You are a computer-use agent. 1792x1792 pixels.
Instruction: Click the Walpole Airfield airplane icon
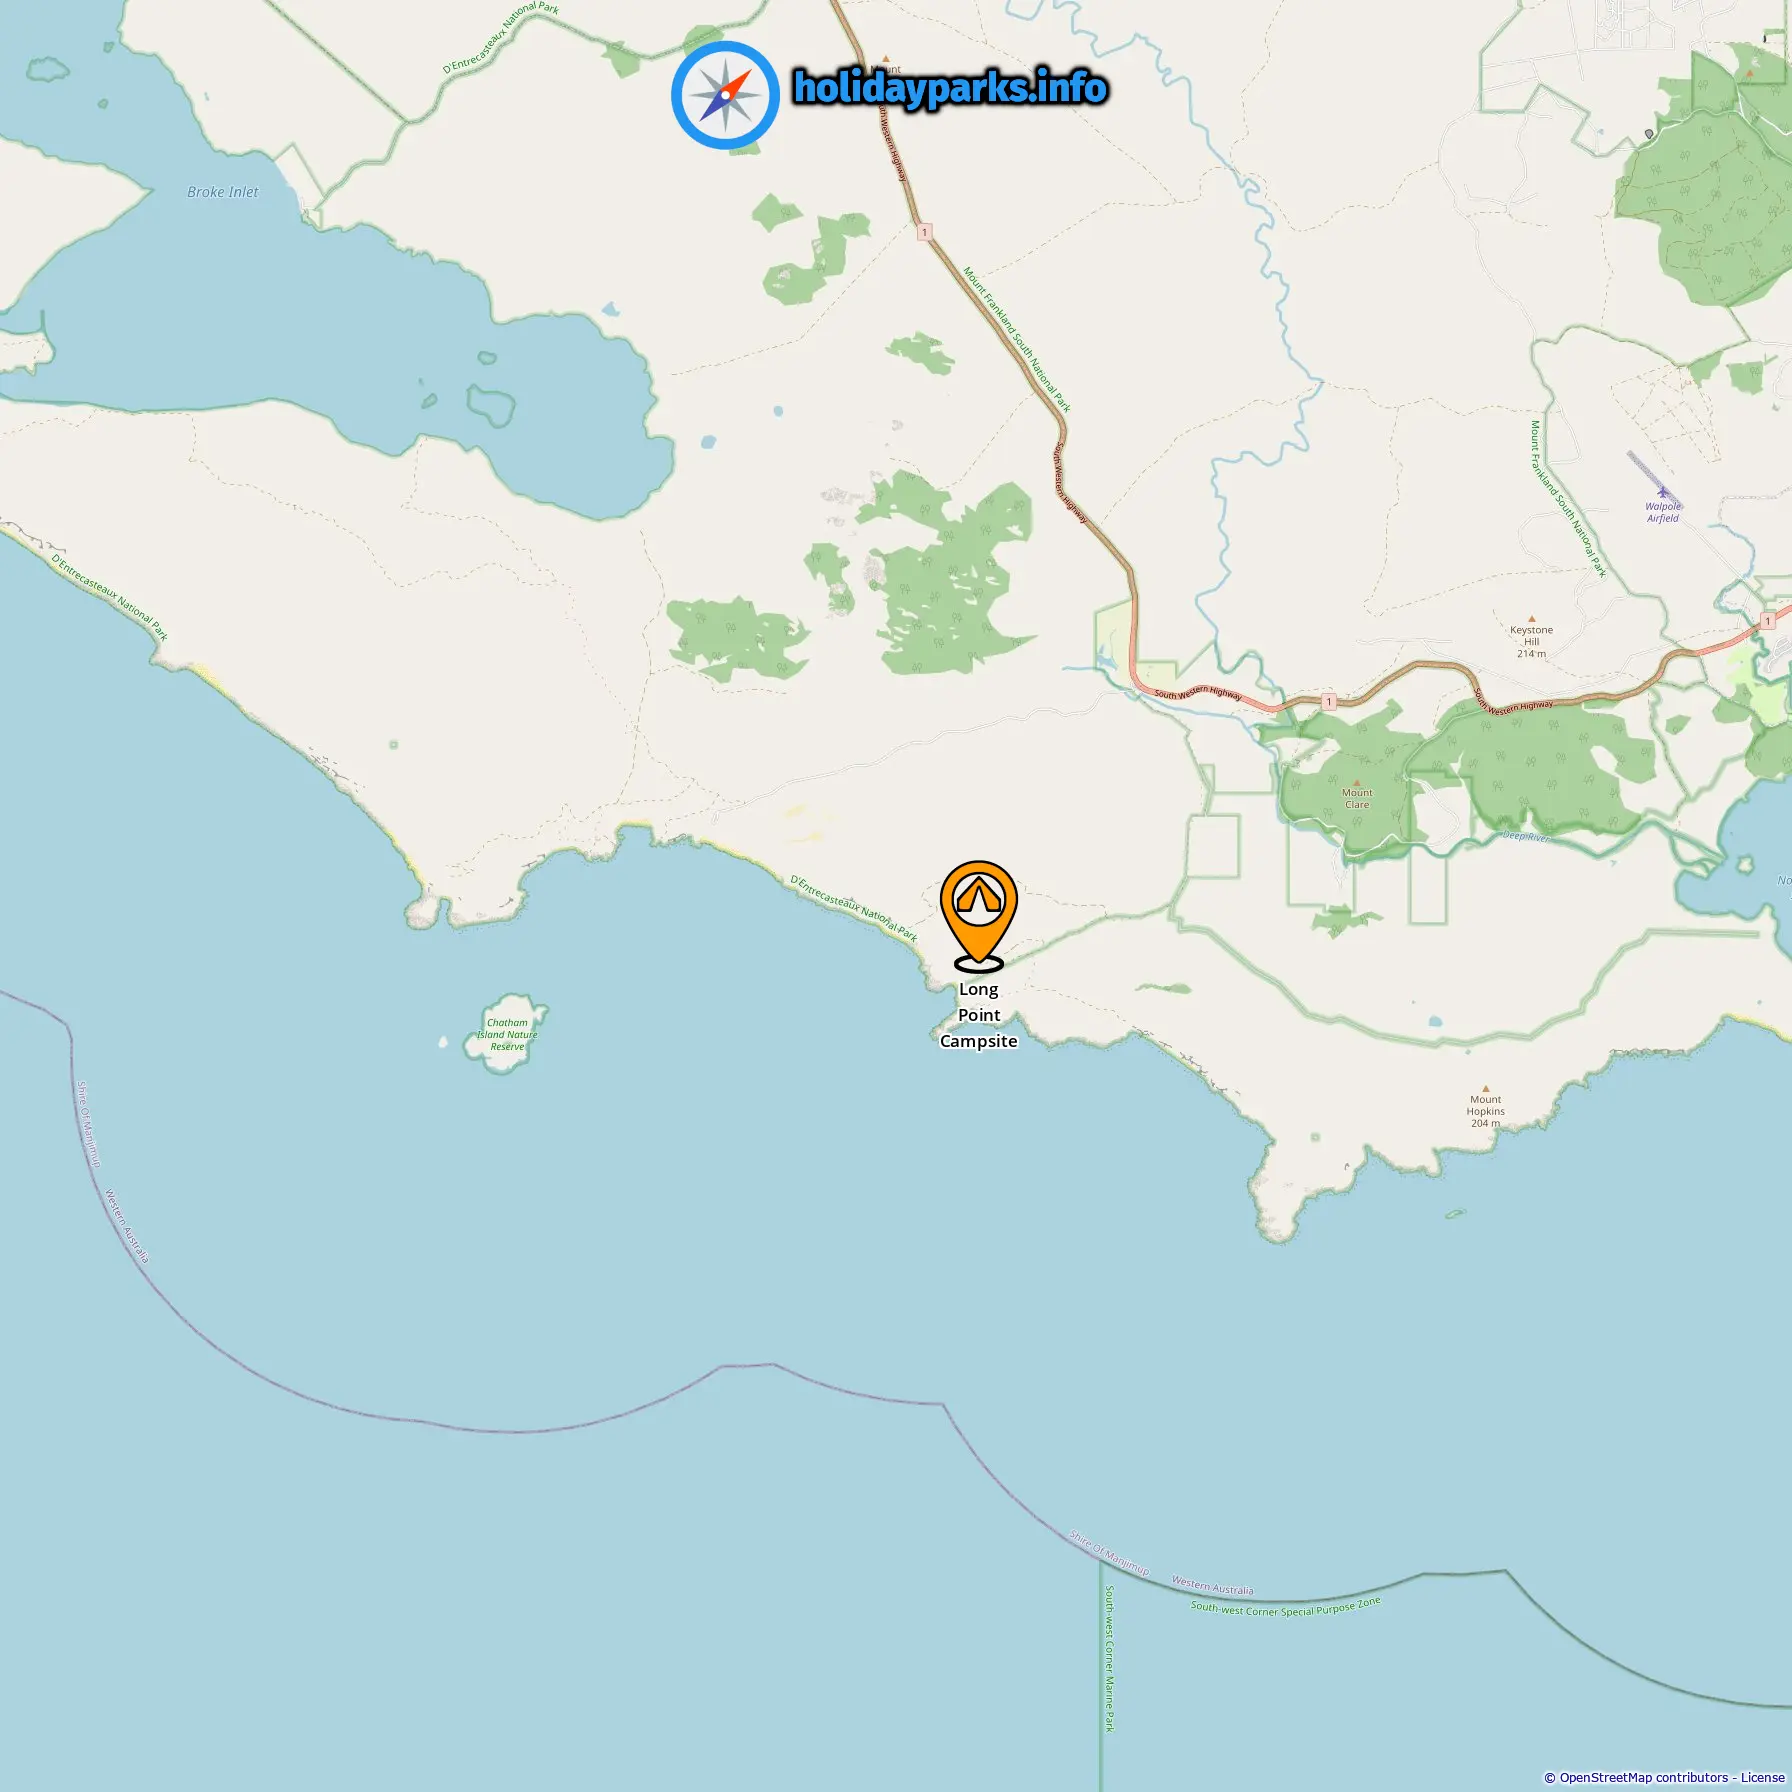click(1663, 491)
